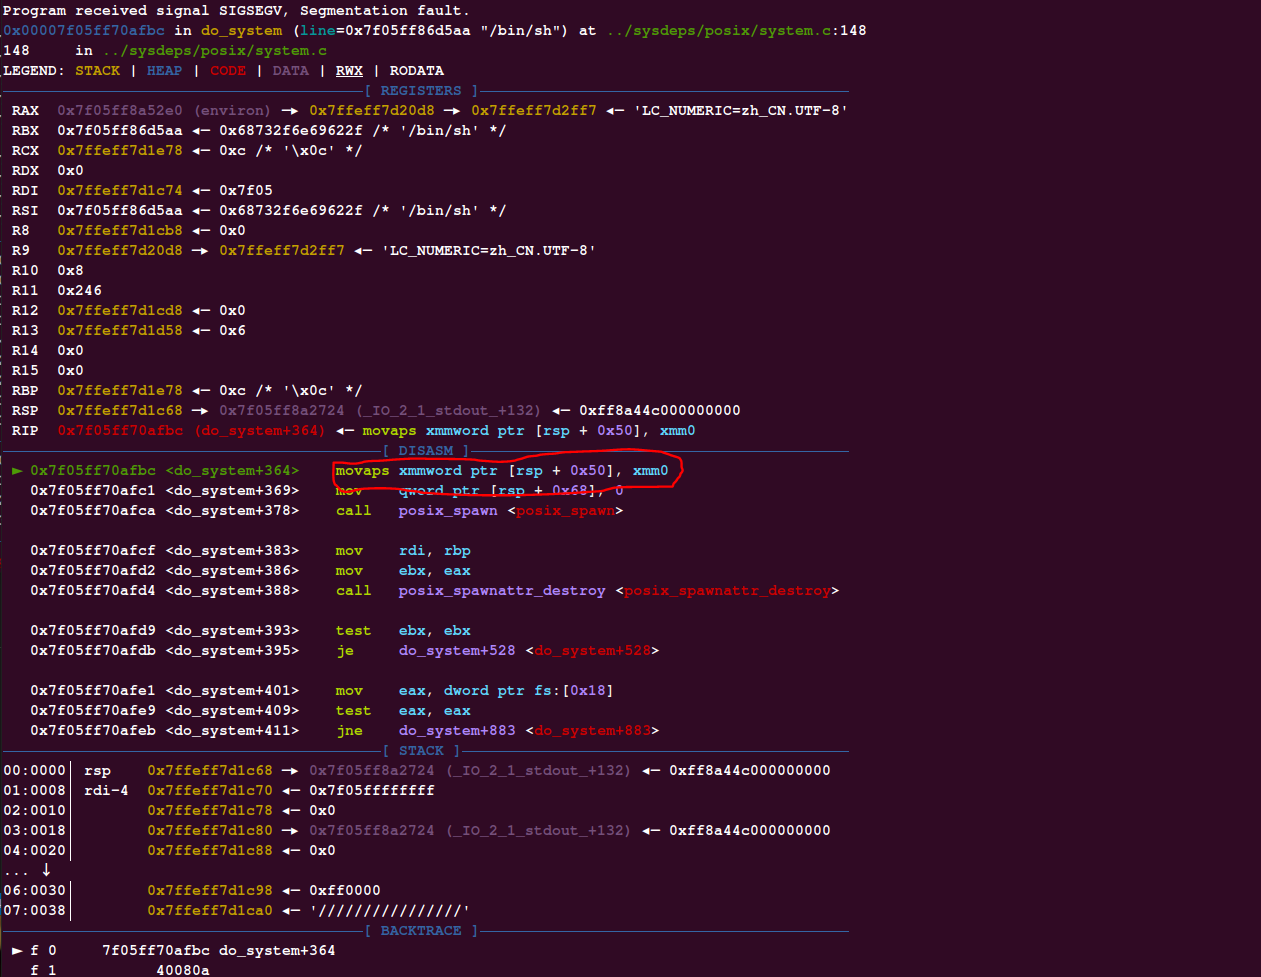This screenshot has height=977, width=1261.
Task: Click the je do_system+528 instruction
Action: [x=497, y=651]
